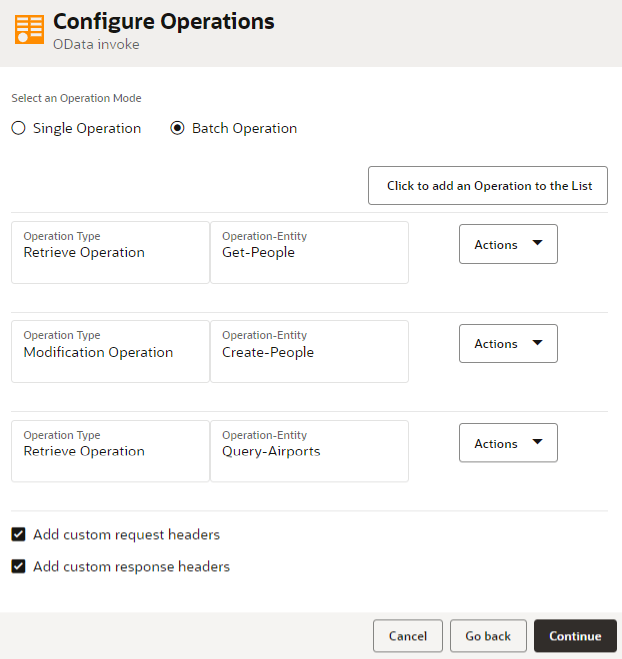Screen dimensions: 622x659
Task: Click the Get-People Operation-Entity field
Action: tap(309, 252)
